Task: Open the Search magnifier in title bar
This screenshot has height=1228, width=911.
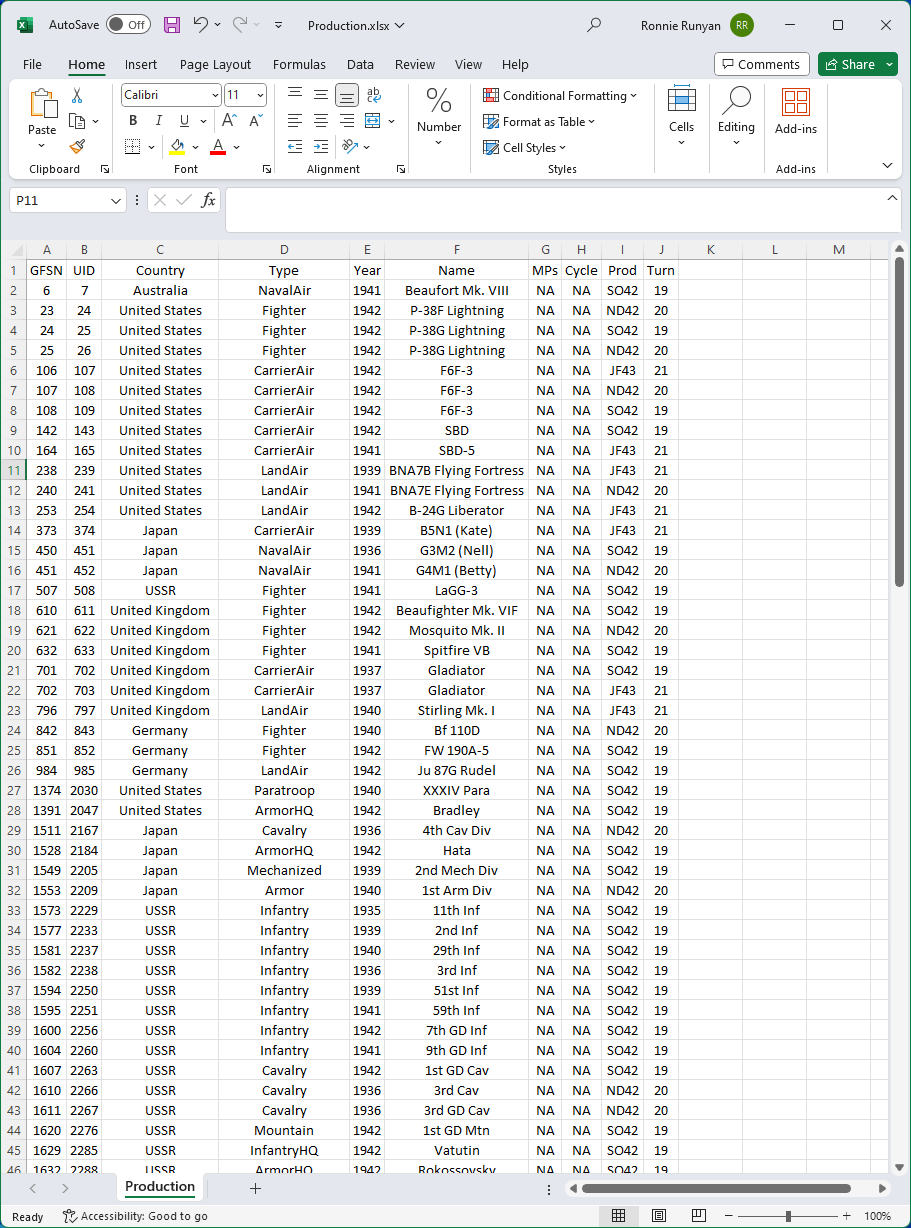Action: [594, 25]
